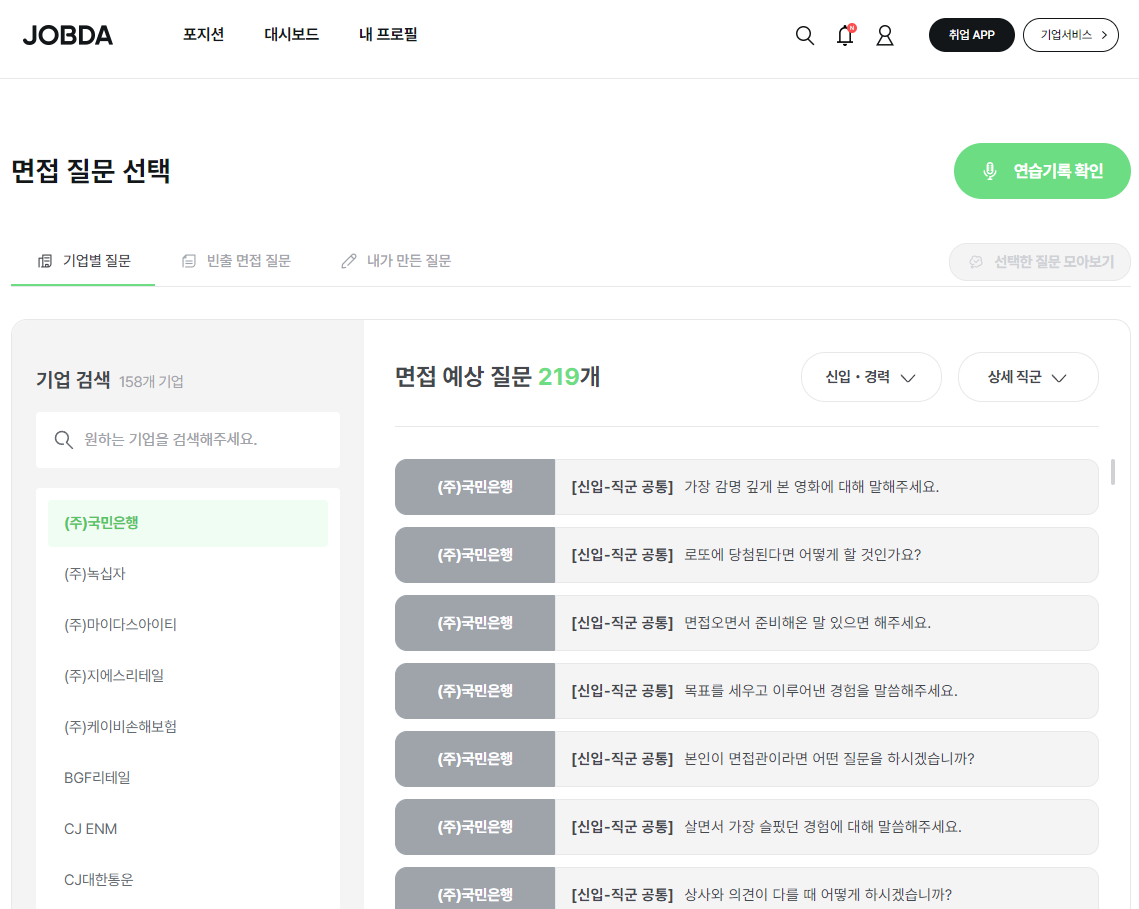Click the 취업 APP button

[971, 35]
